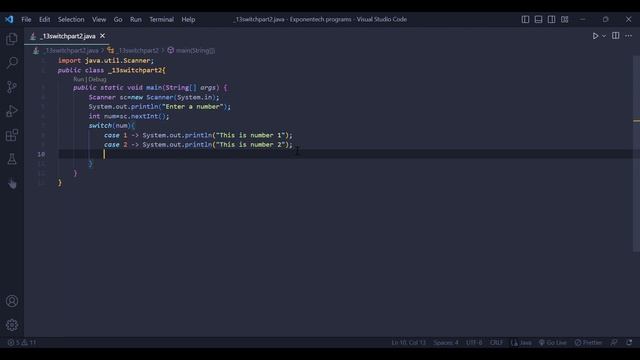Click the "Enter a number" string
The width and height of the screenshot is (640, 360).
tap(193, 107)
